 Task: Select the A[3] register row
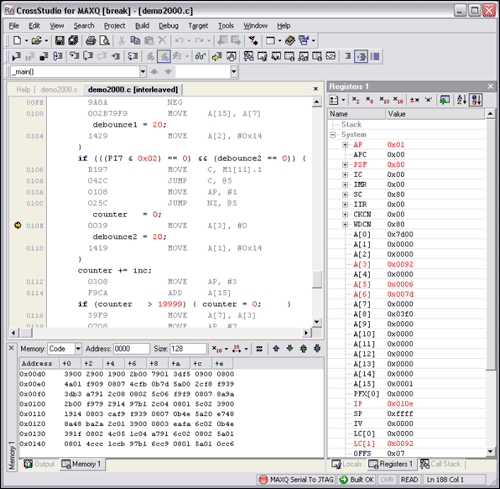pyautogui.click(x=407, y=264)
